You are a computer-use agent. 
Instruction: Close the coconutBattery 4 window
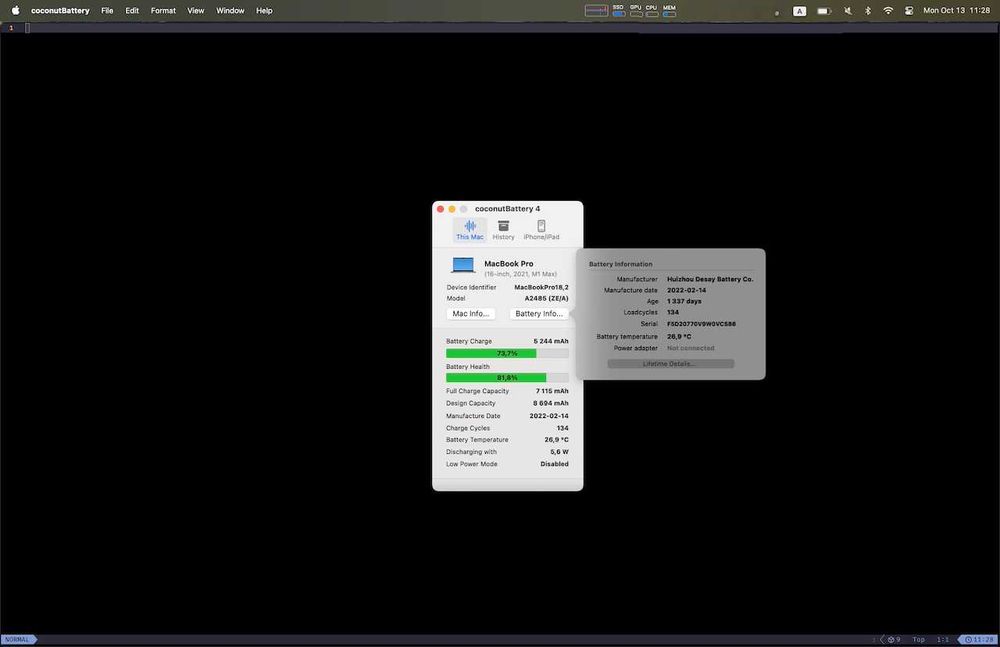point(440,209)
